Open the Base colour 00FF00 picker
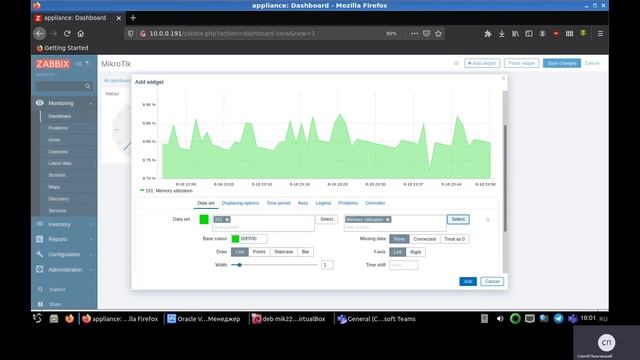The height and width of the screenshot is (360, 640). [236, 239]
